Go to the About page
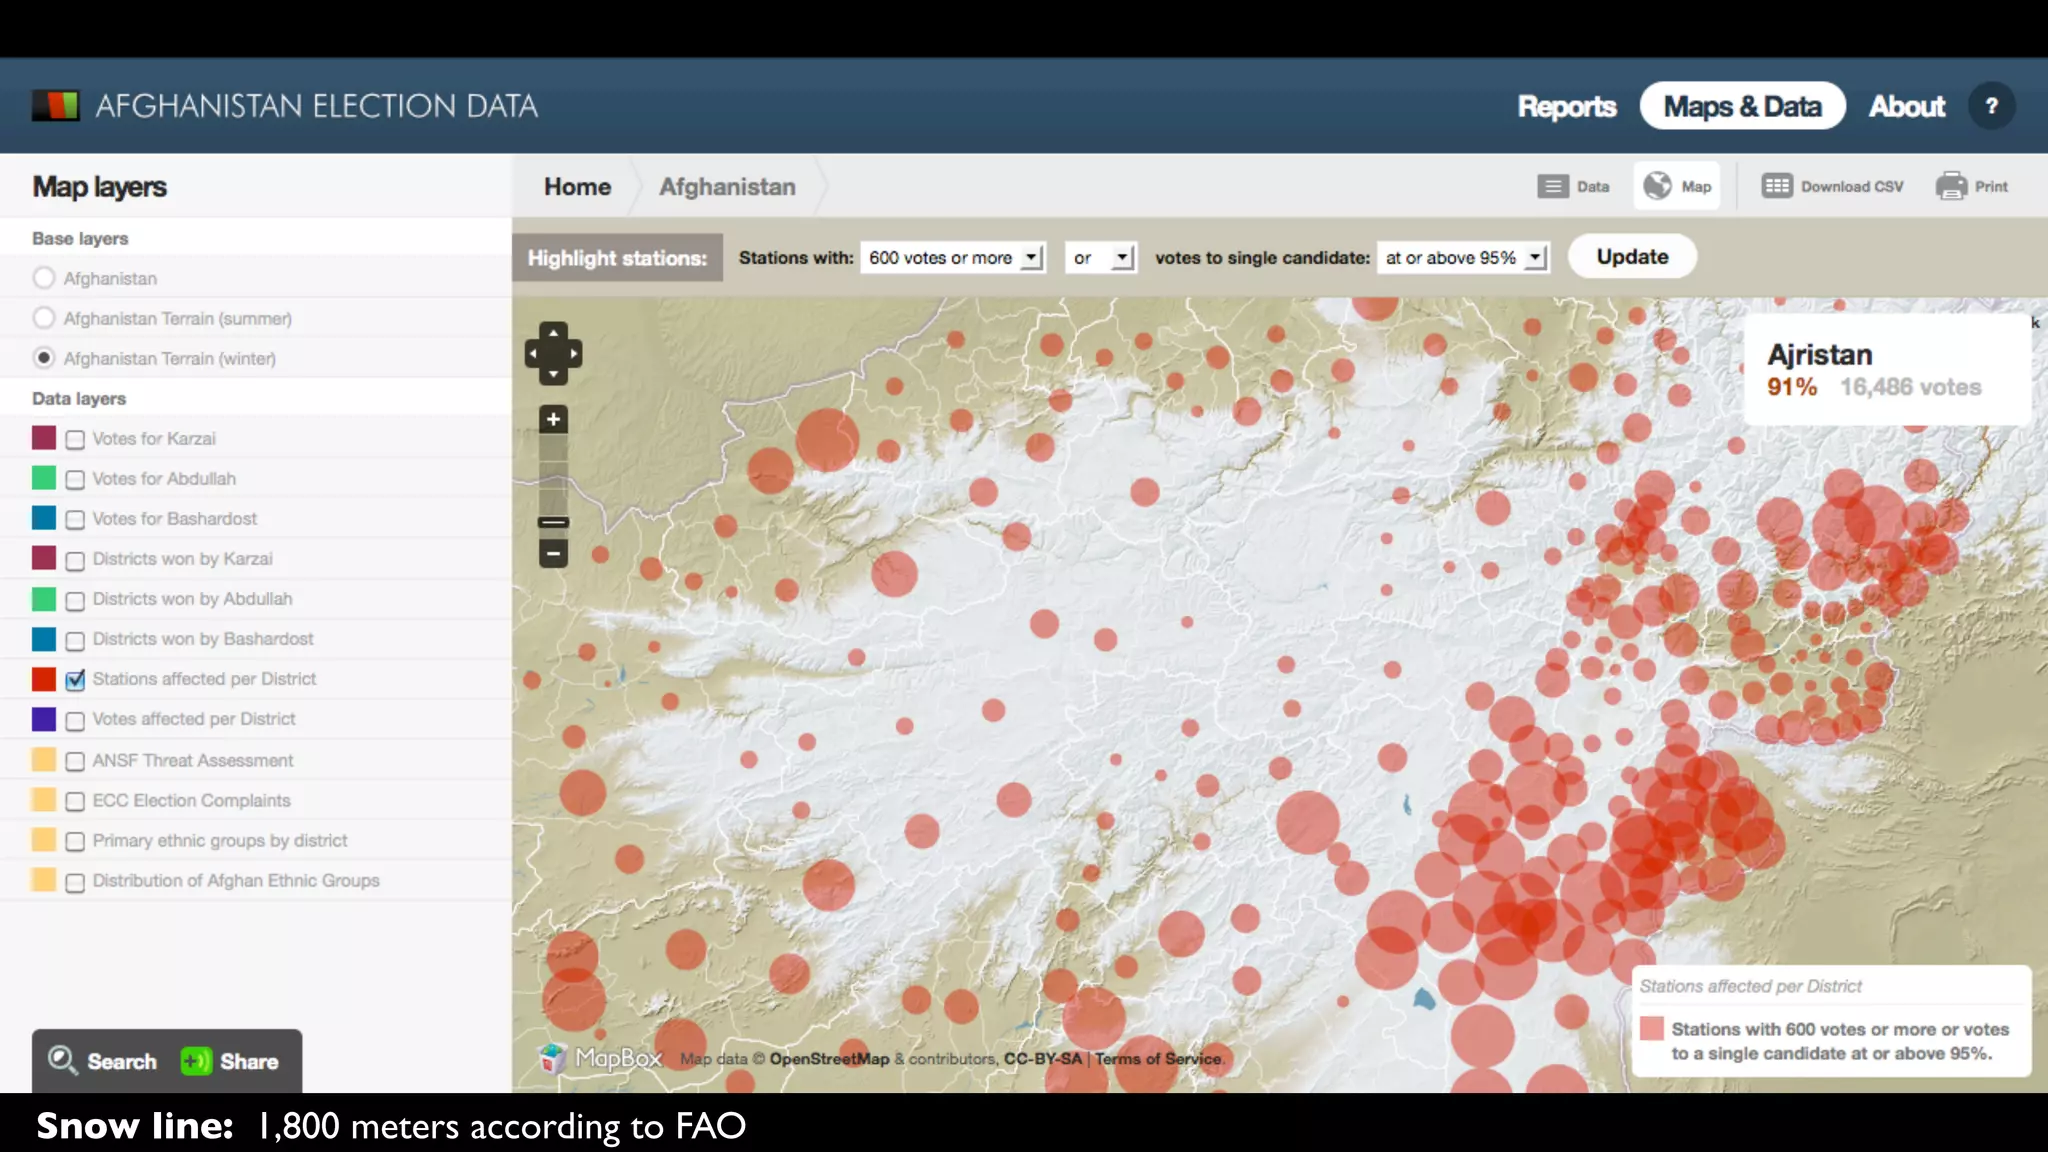Image resolution: width=2048 pixels, height=1152 pixels. [x=1906, y=106]
